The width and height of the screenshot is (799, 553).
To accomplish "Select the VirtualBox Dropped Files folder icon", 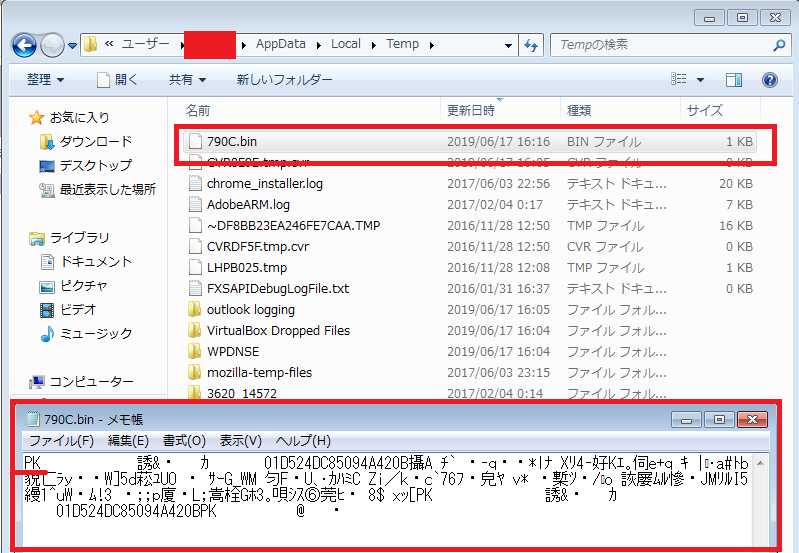I will (x=195, y=330).
